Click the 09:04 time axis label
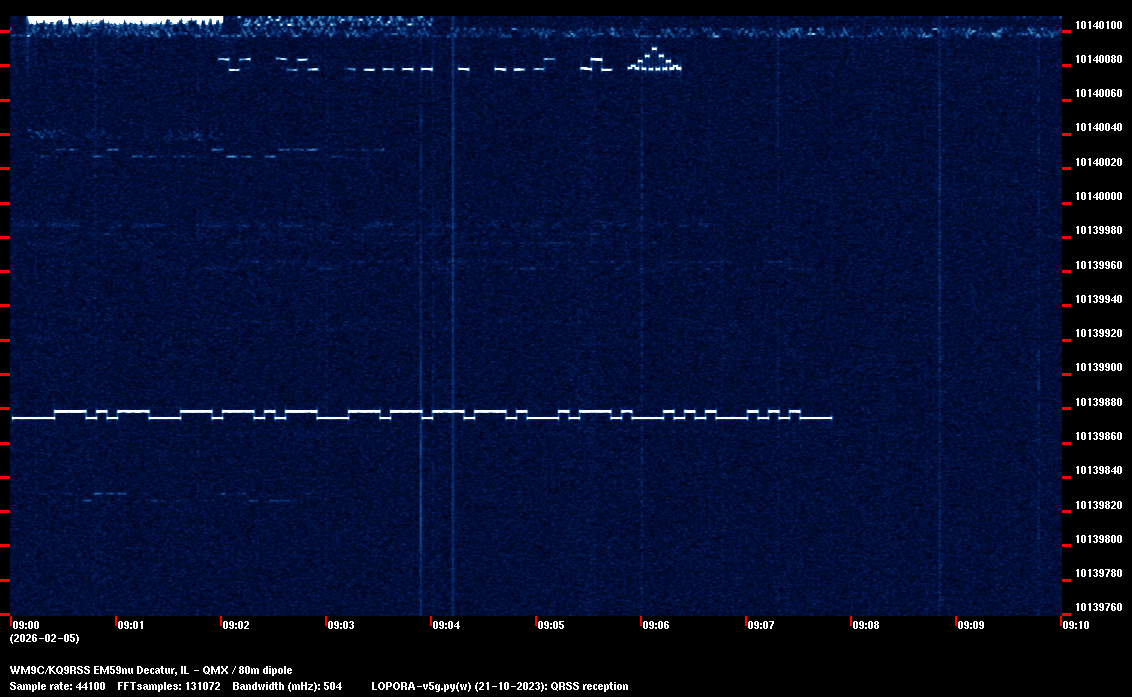Screen dimensions: 1132x697 [x=446, y=625]
